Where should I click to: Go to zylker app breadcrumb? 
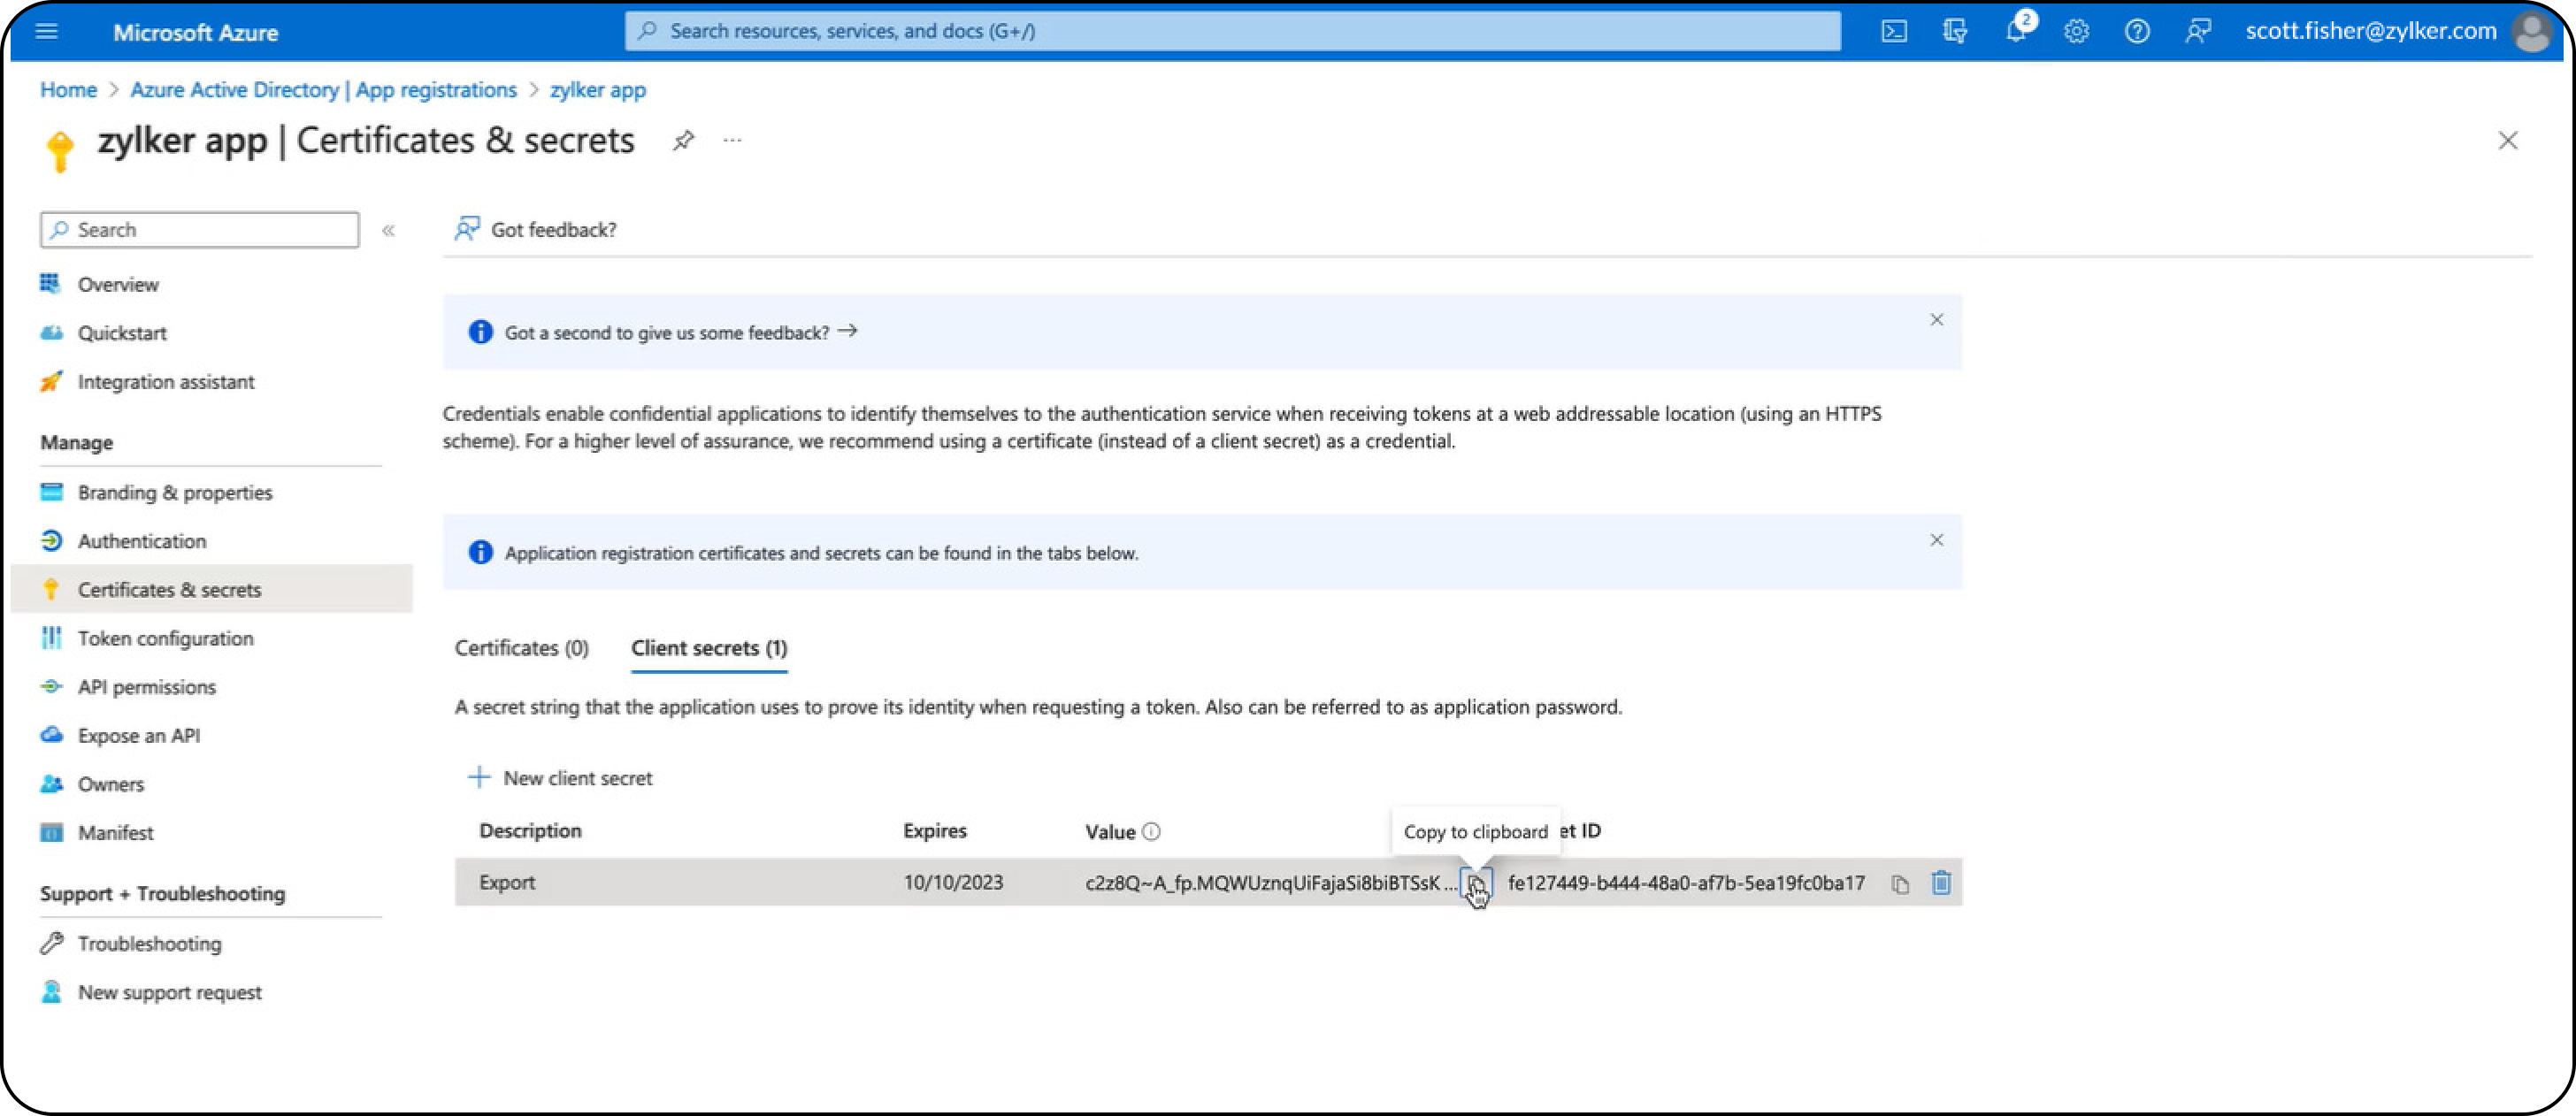click(598, 90)
